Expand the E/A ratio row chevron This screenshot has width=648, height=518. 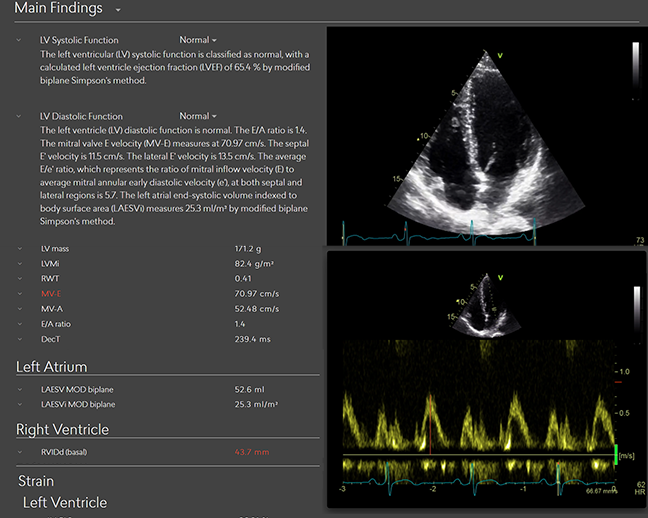click(x=19, y=324)
